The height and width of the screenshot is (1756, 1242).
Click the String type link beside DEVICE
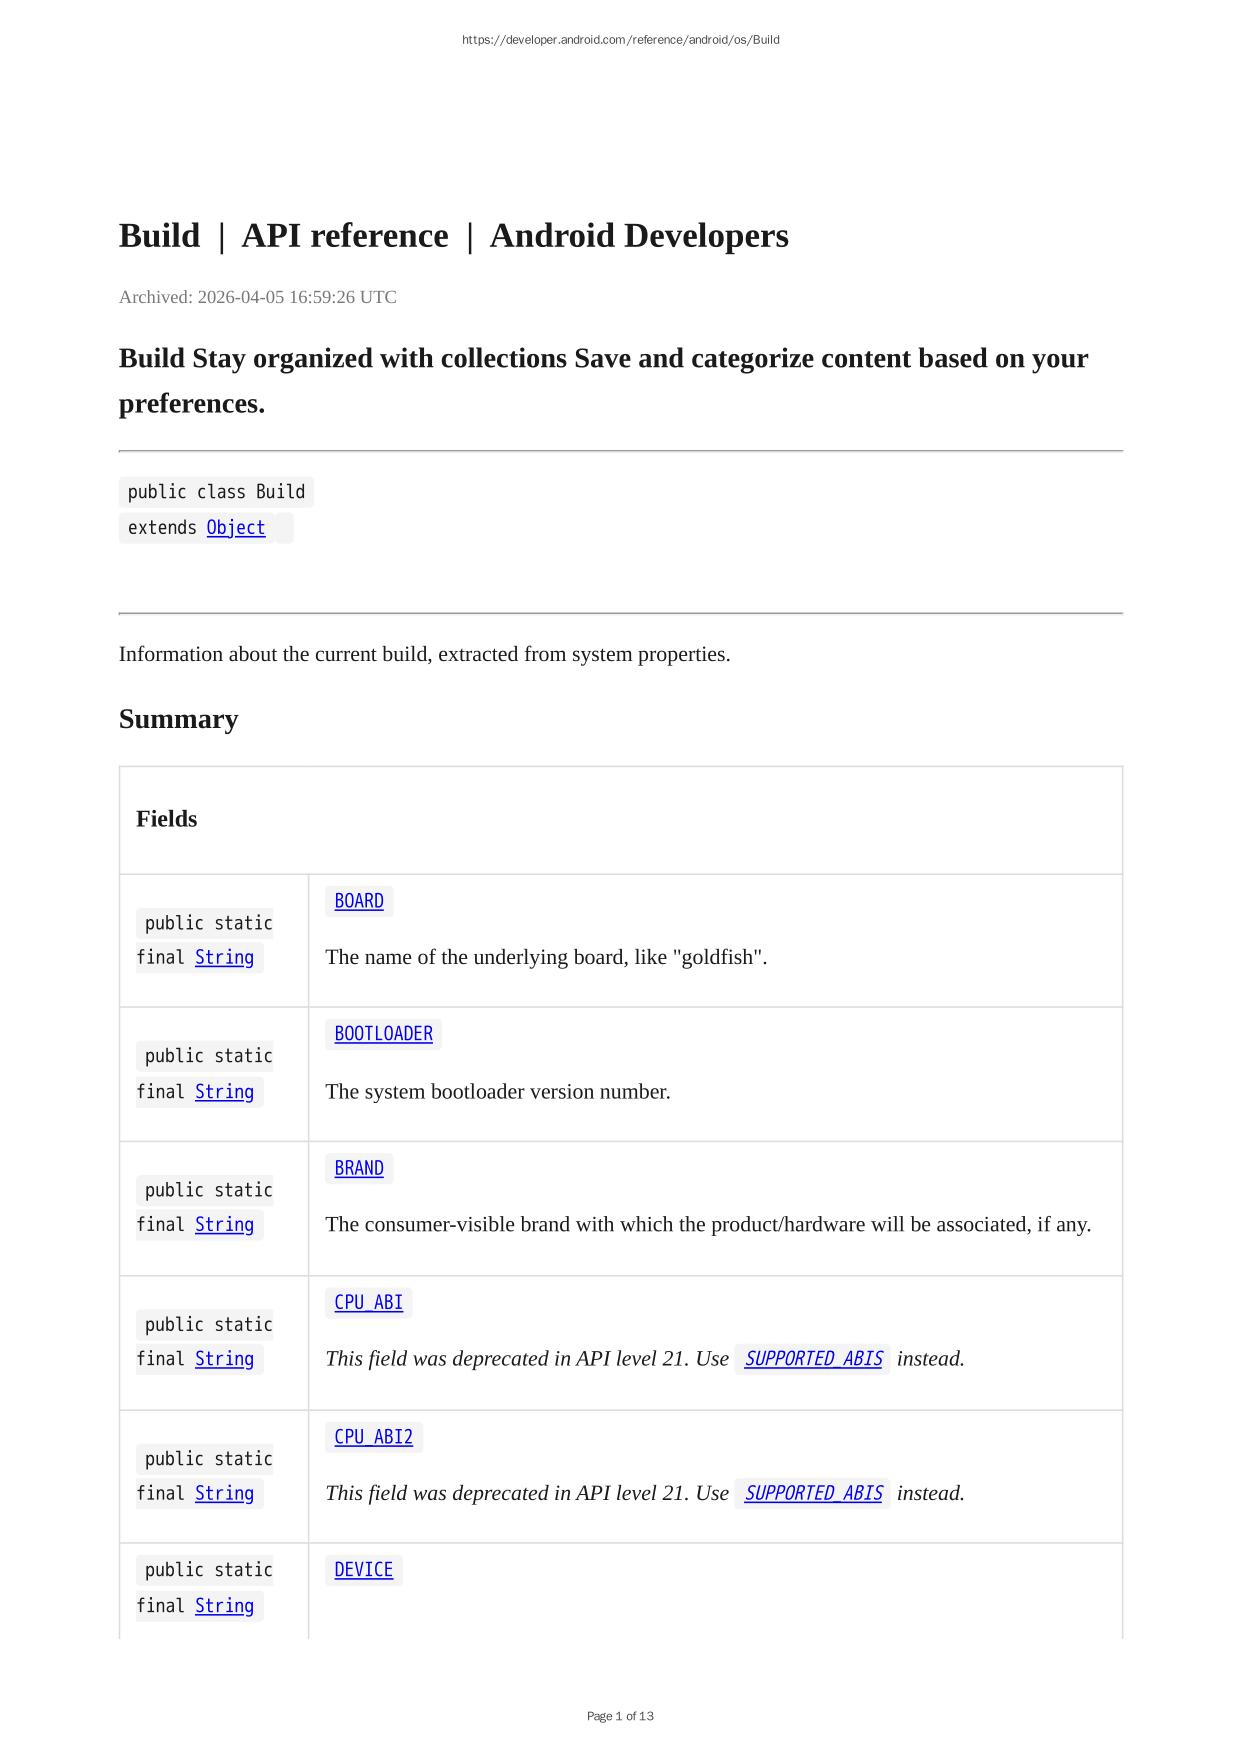pyautogui.click(x=224, y=1606)
